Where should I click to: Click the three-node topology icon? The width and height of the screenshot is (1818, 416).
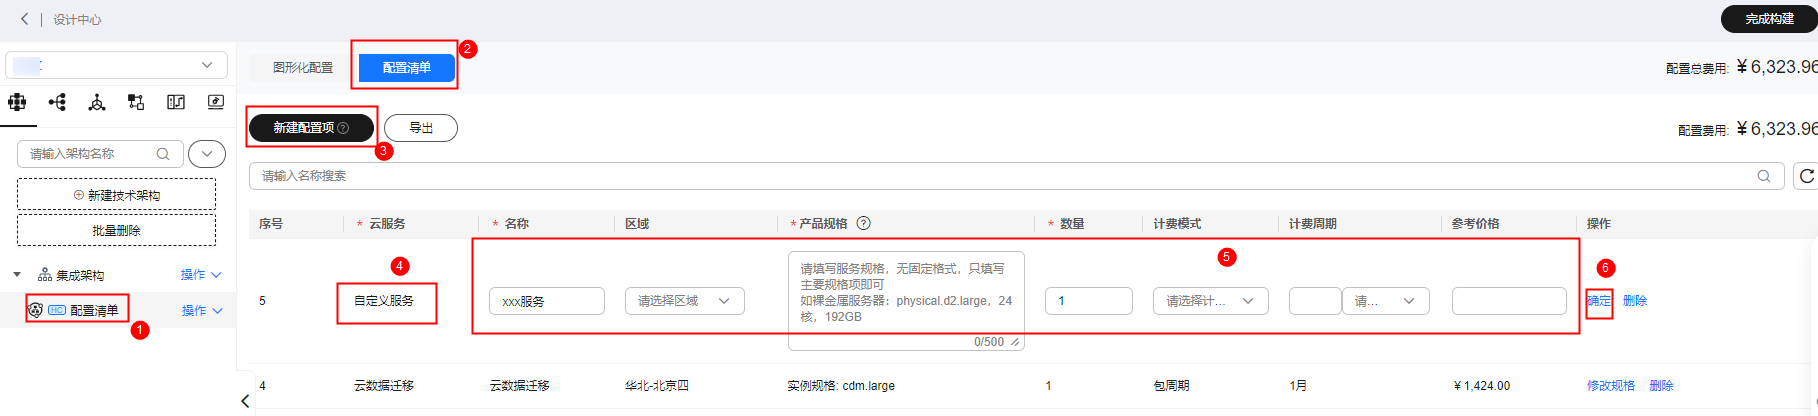97,102
